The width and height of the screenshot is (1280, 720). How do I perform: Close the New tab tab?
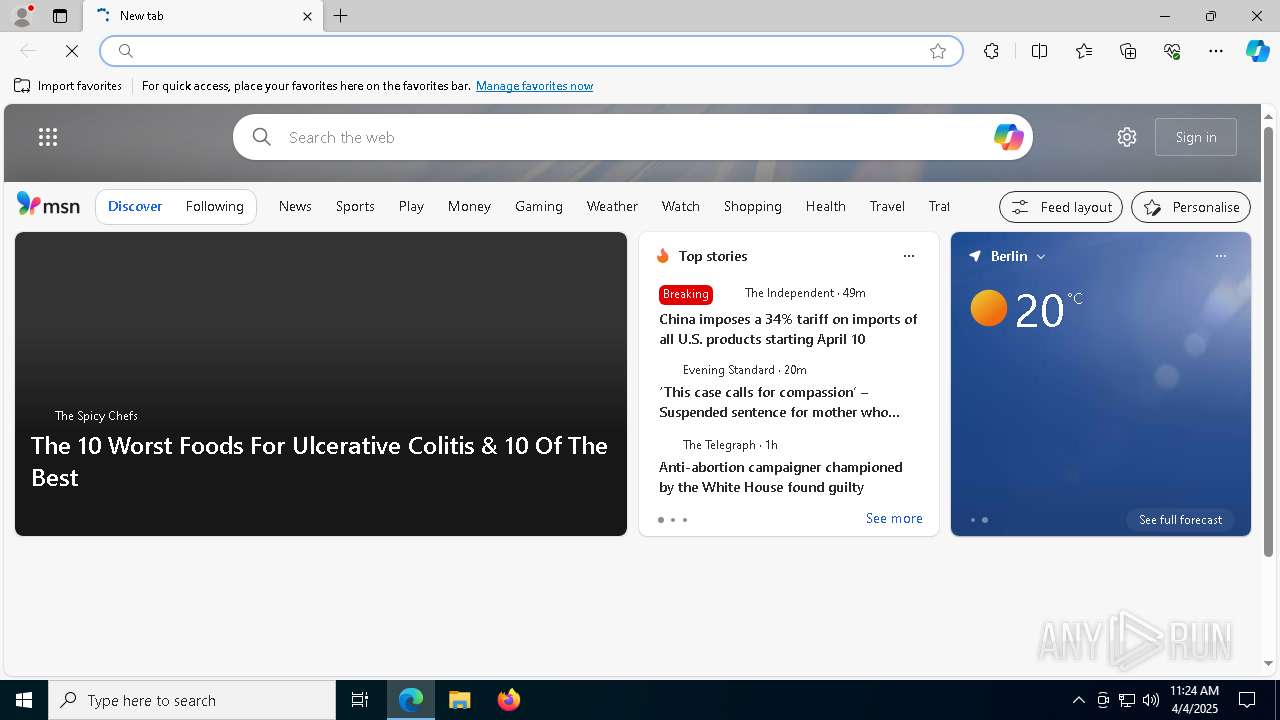click(x=307, y=16)
